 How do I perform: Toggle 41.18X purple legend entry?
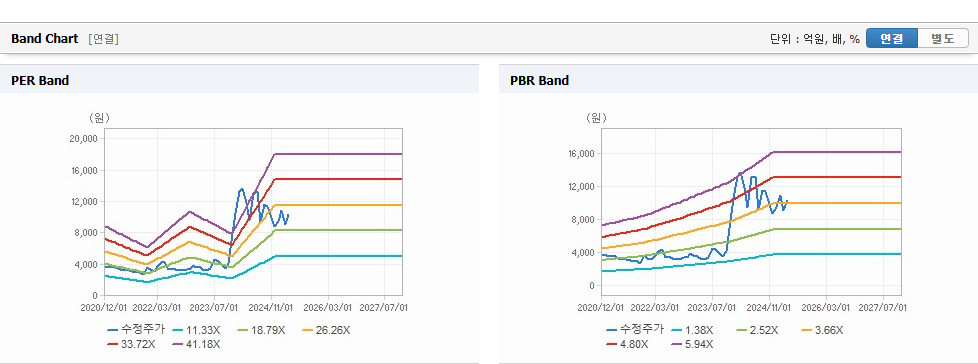pyautogui.click(x=198, y=343)
